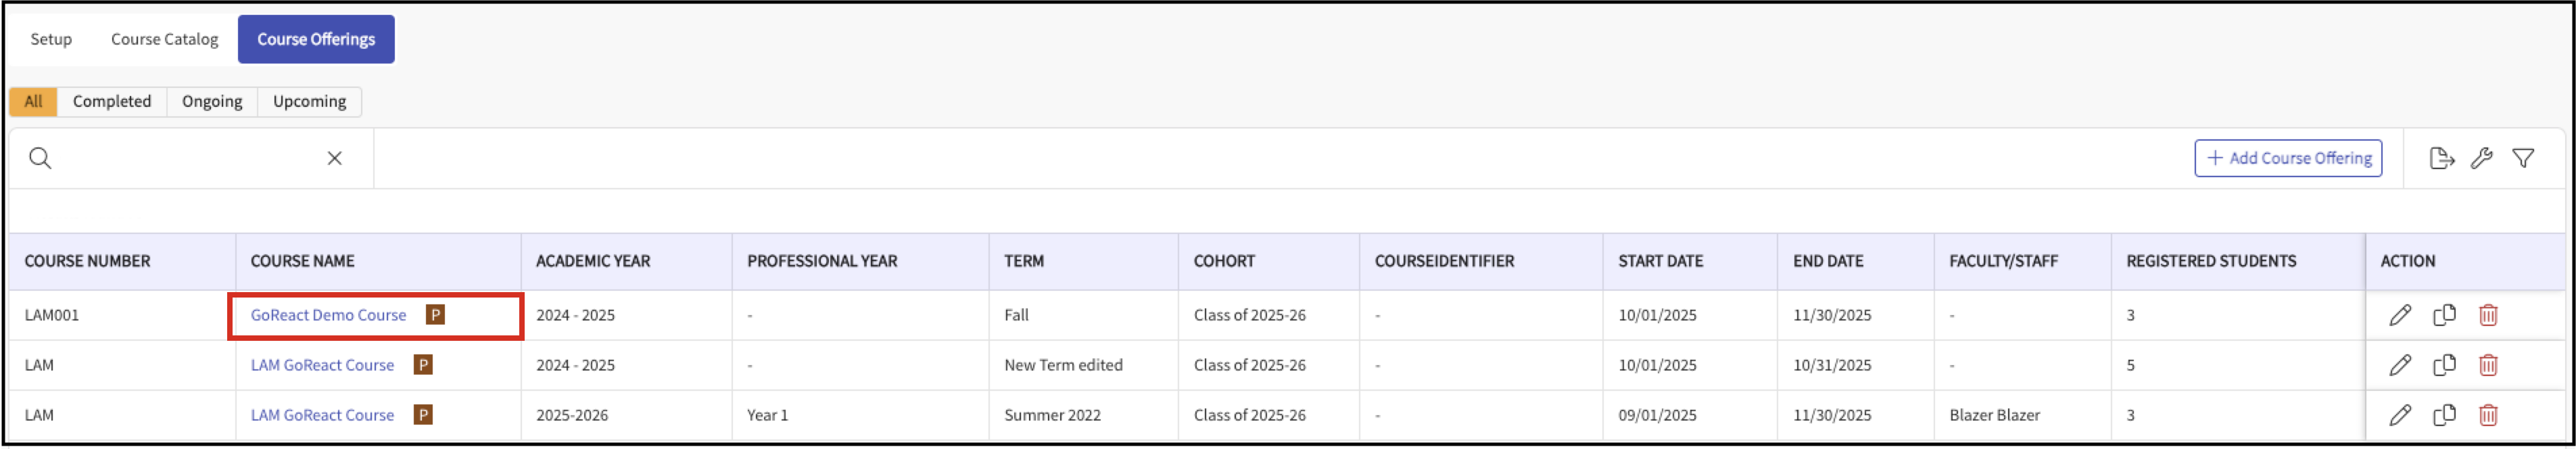Image resolution: width=2576 pixels, height=449 pixels.
Task: Open the Course Catalog tab
Action: pyautogui.click(x=164, y=39)
